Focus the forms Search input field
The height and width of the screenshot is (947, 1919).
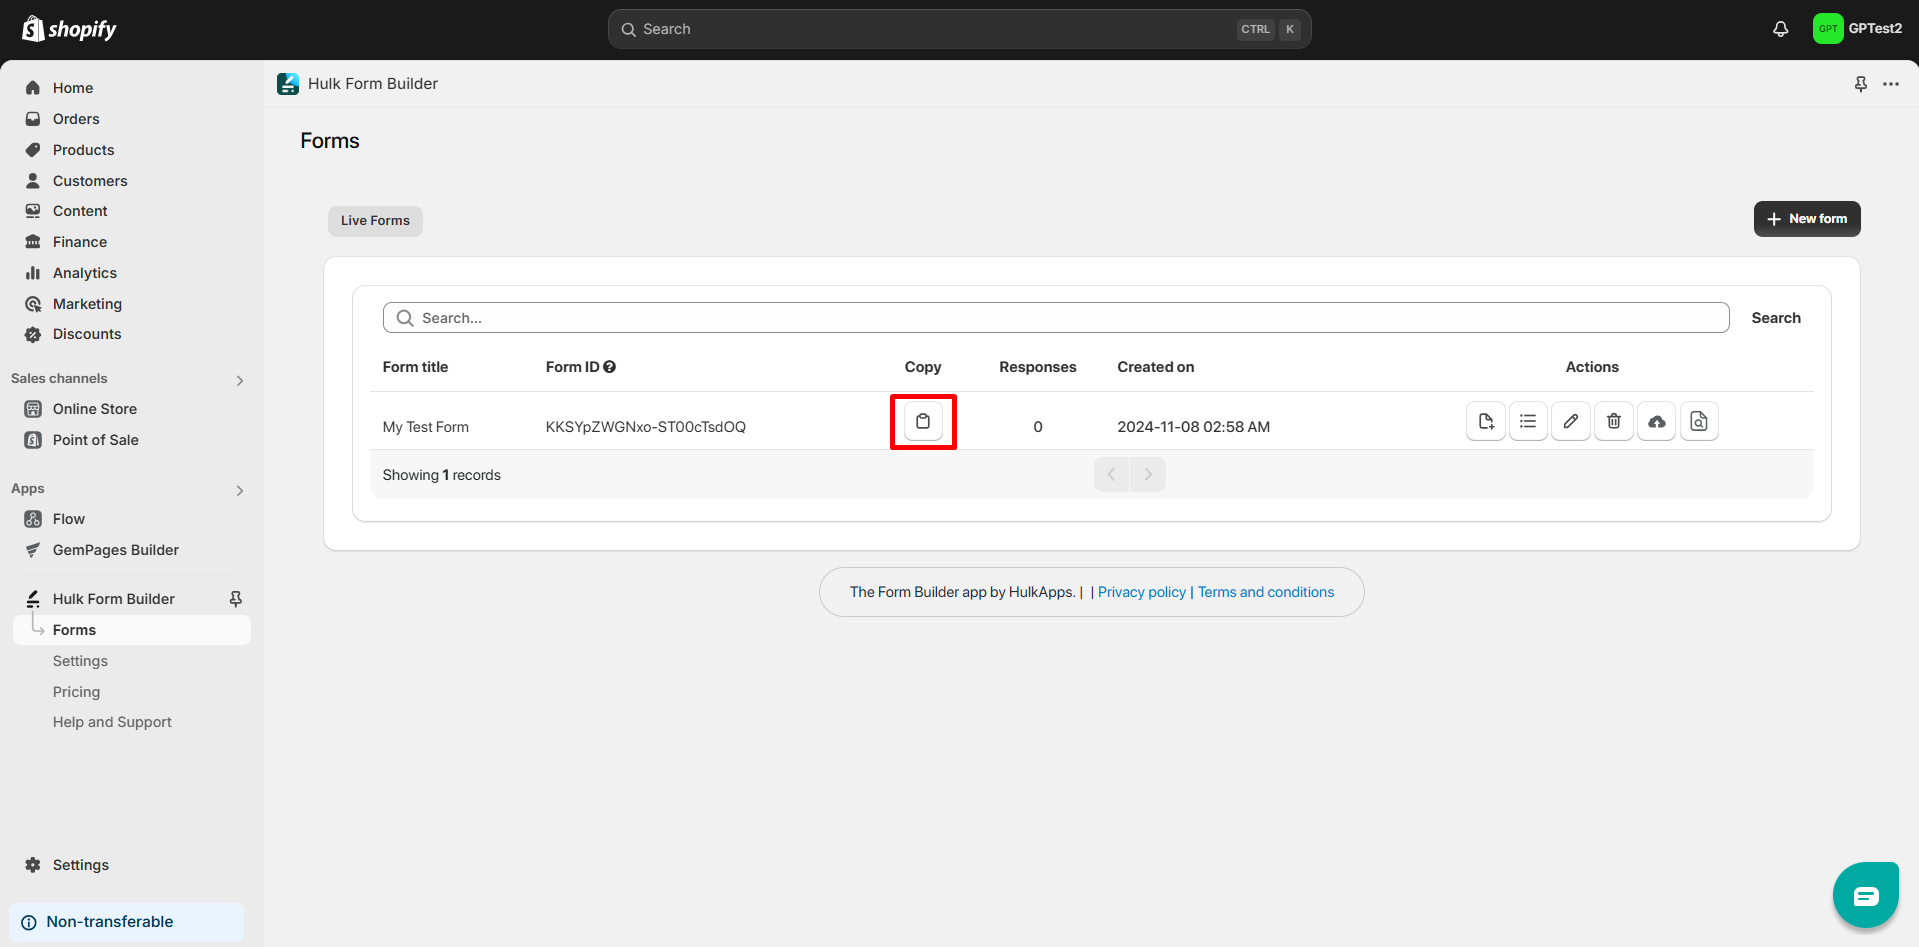tap(1060, 318)
